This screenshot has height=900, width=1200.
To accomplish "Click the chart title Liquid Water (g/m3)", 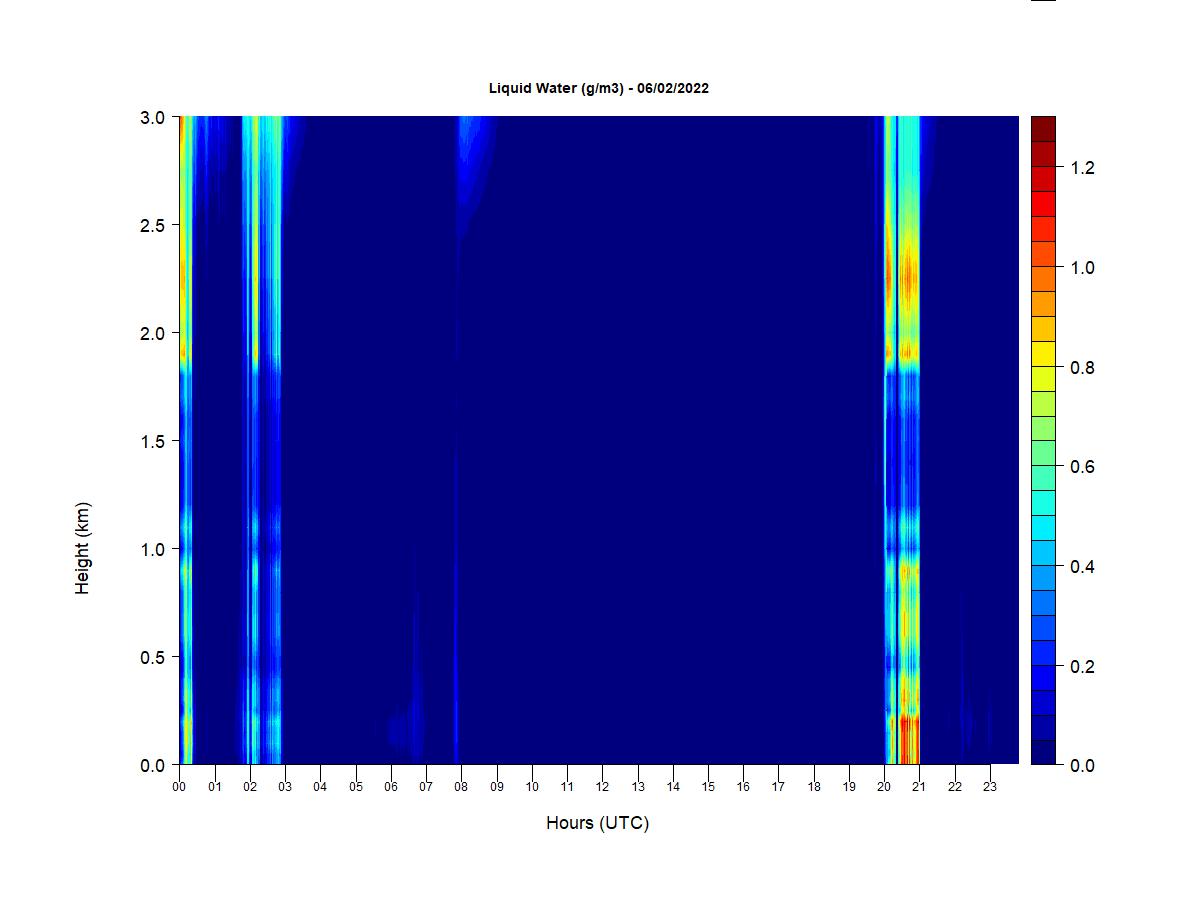I will tap(598, 88).
